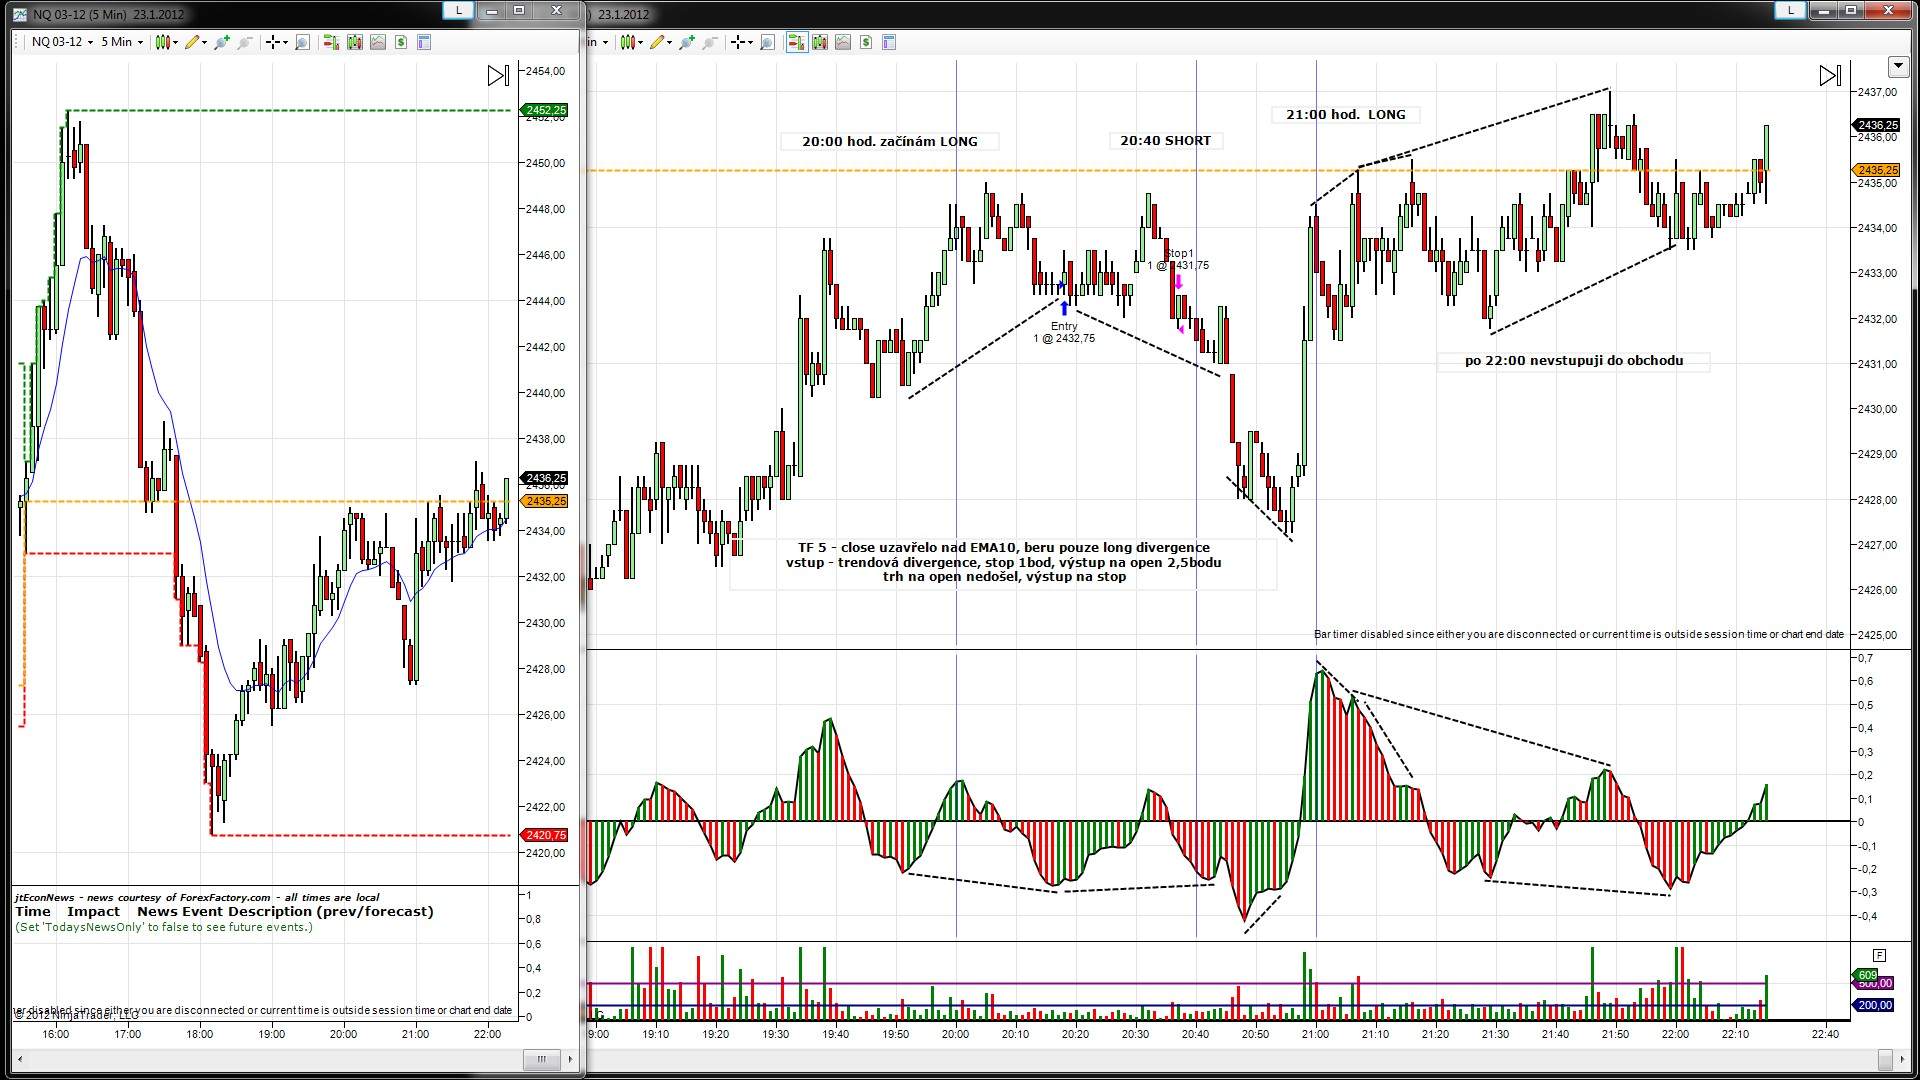This screenshot has width=1920, height=1080.
Task: Jump to latest bar on left chart
Action: [497, 76]
